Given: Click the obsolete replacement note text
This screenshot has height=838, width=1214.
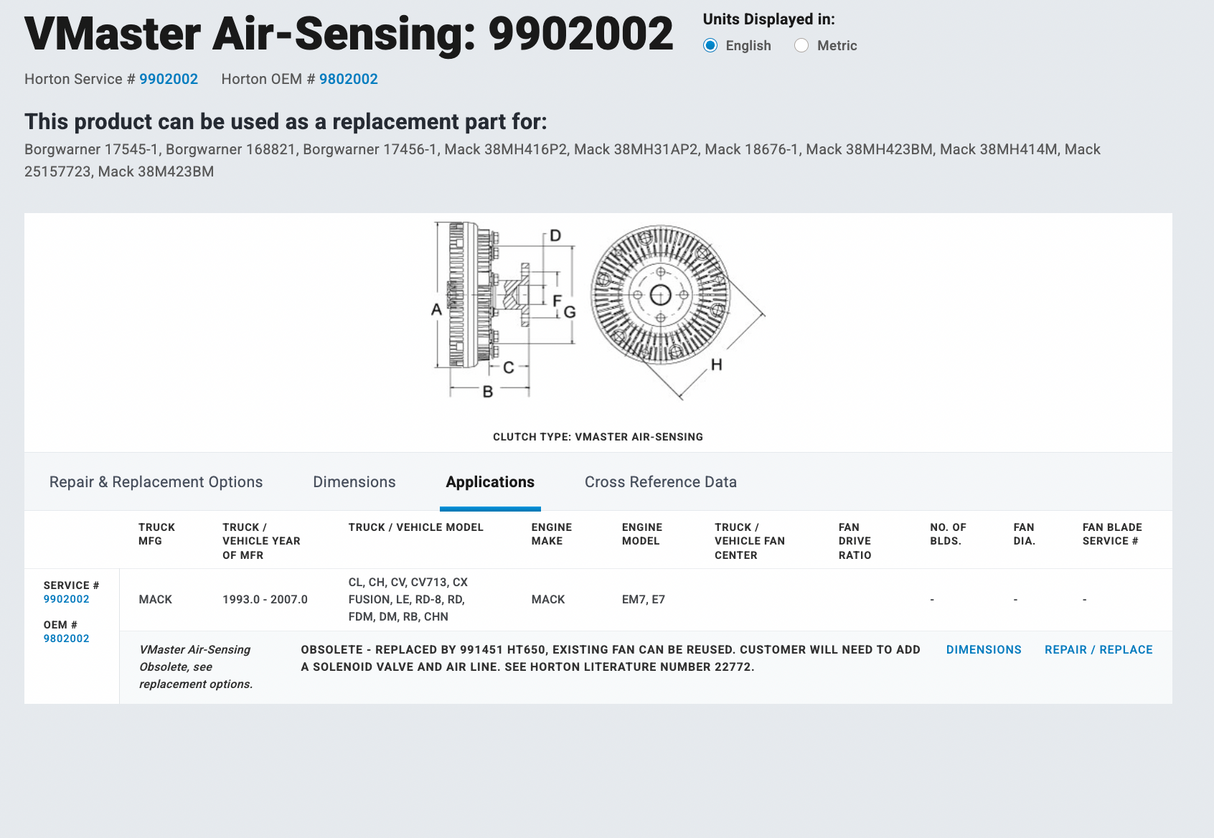Looking at the screenshot, I should [x=610, y=657].
